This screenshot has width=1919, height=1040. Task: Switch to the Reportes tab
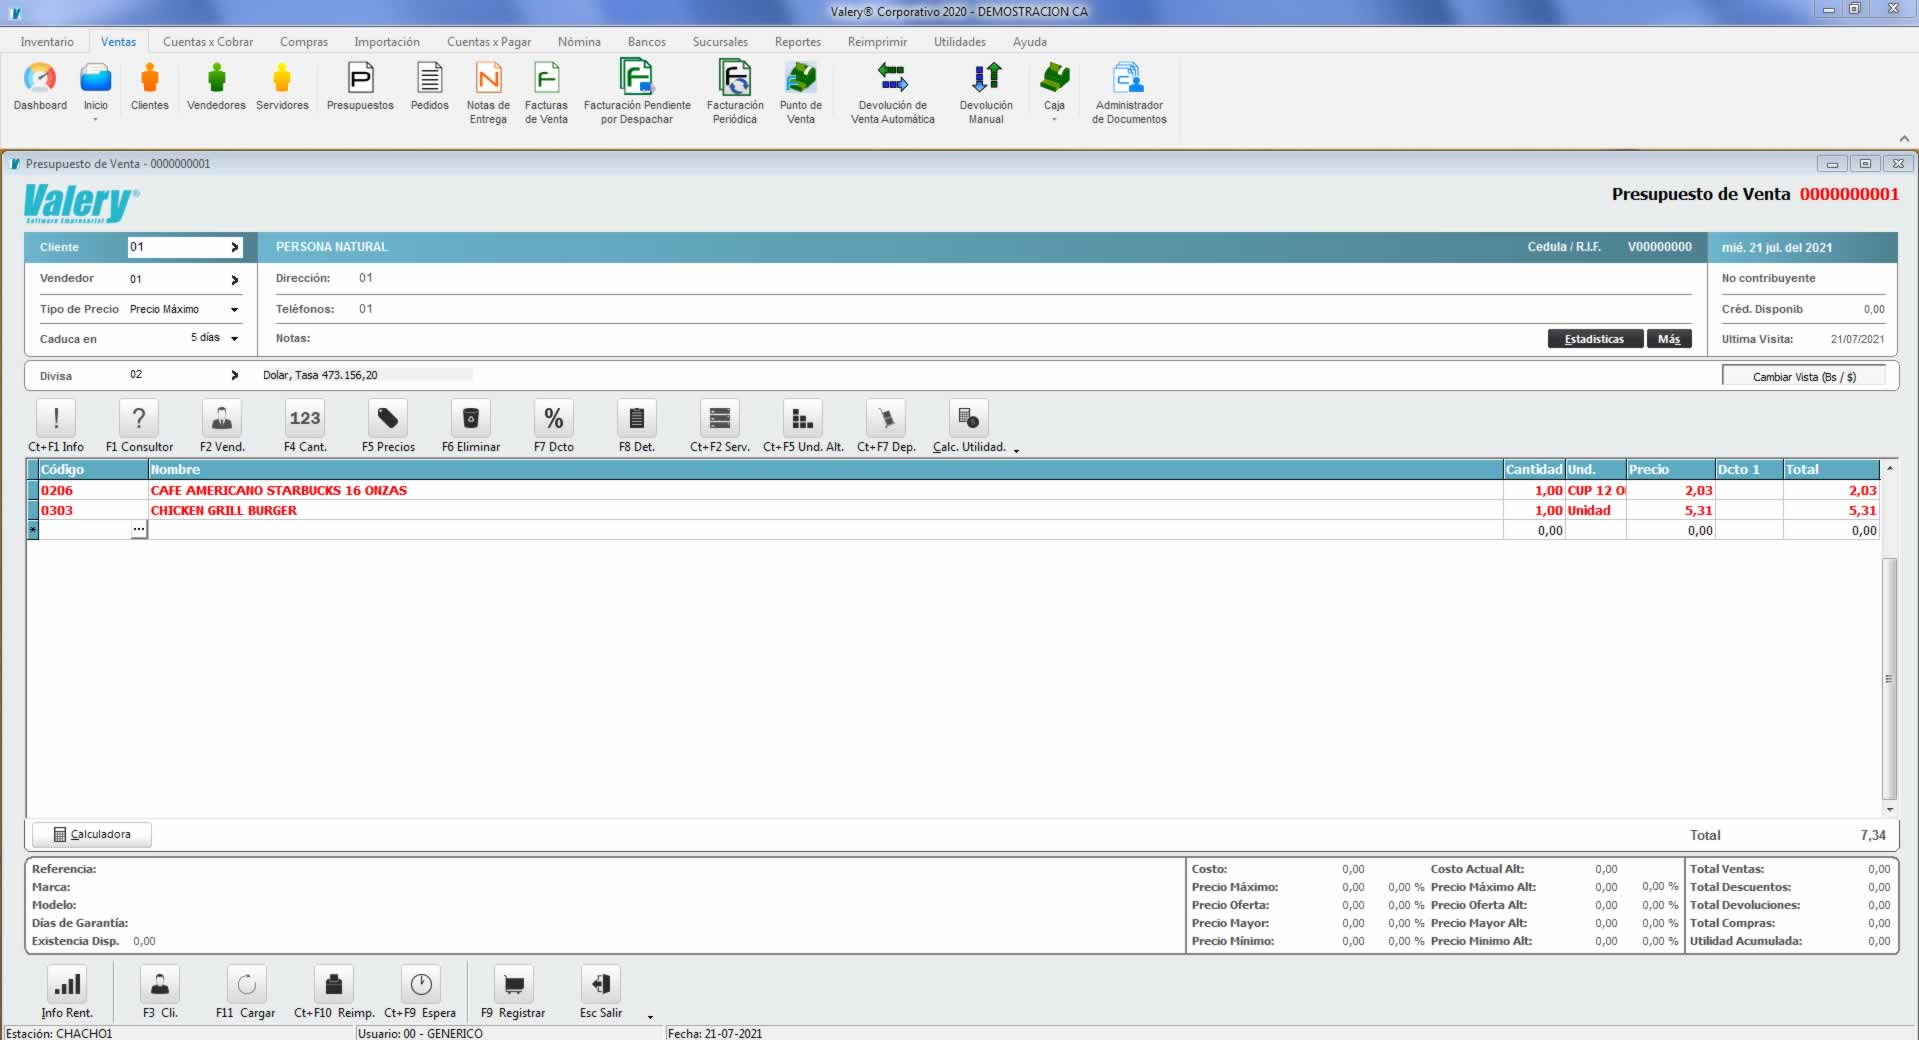(x=797, y=42)
